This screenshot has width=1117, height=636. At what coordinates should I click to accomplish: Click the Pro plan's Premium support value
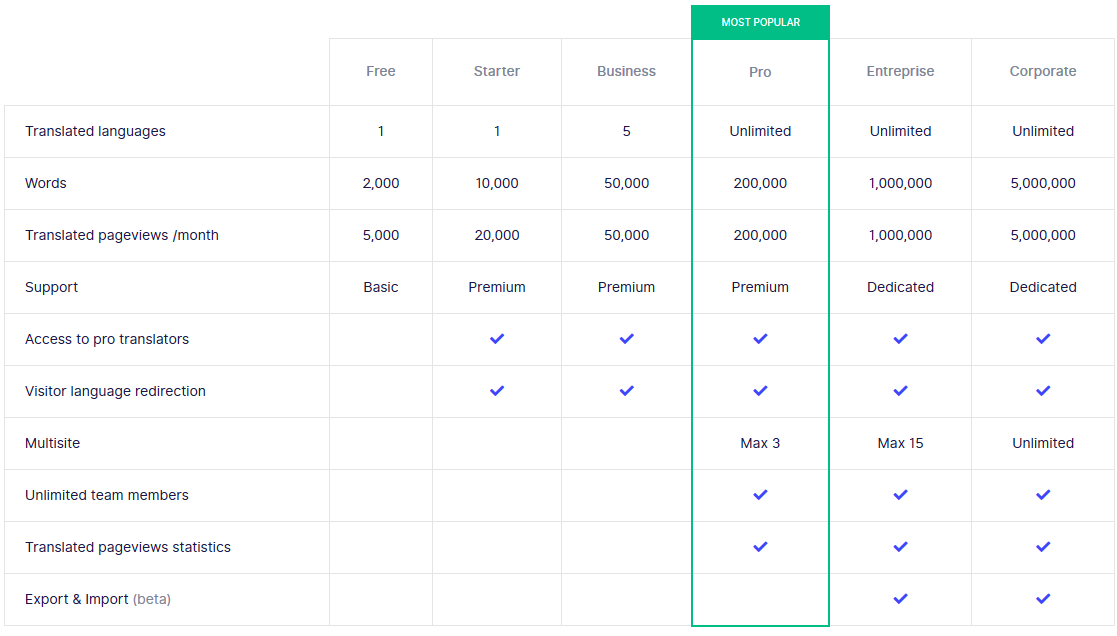pyautogui.click(x=761, y=287)
